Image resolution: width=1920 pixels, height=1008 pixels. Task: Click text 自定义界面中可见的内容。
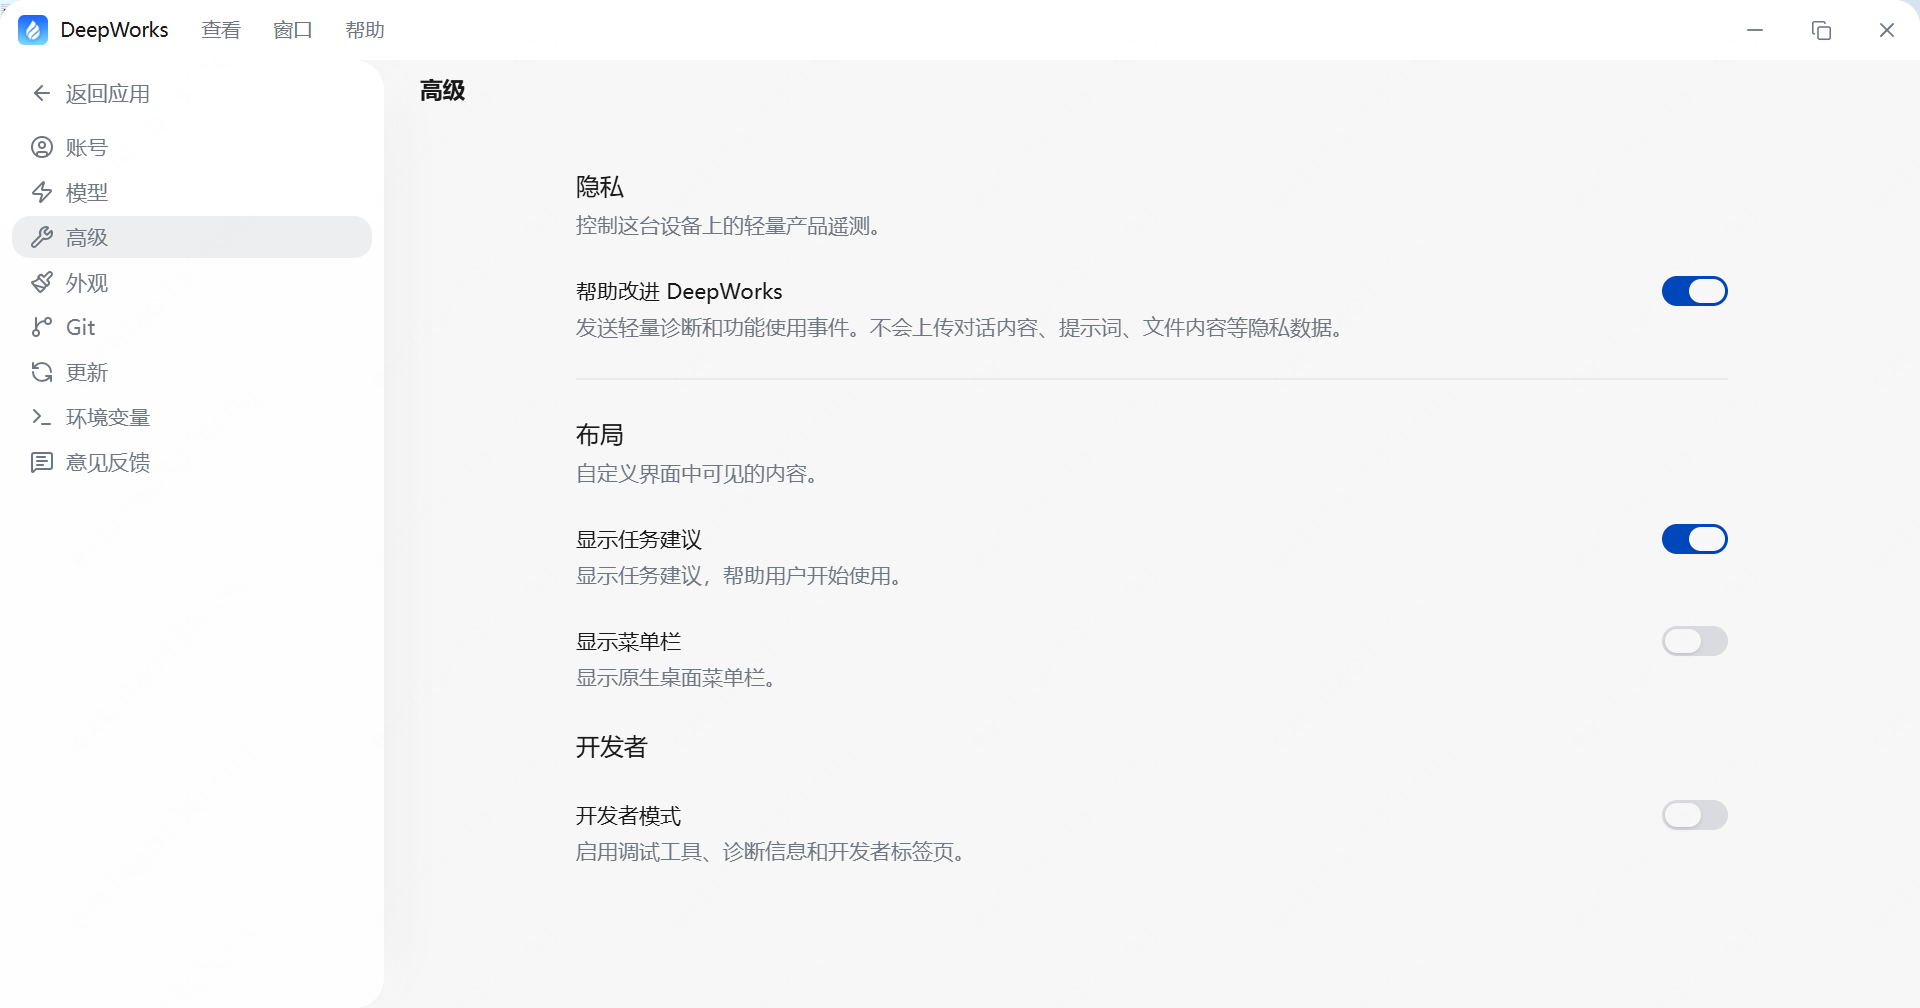click(x=697, y=474)
